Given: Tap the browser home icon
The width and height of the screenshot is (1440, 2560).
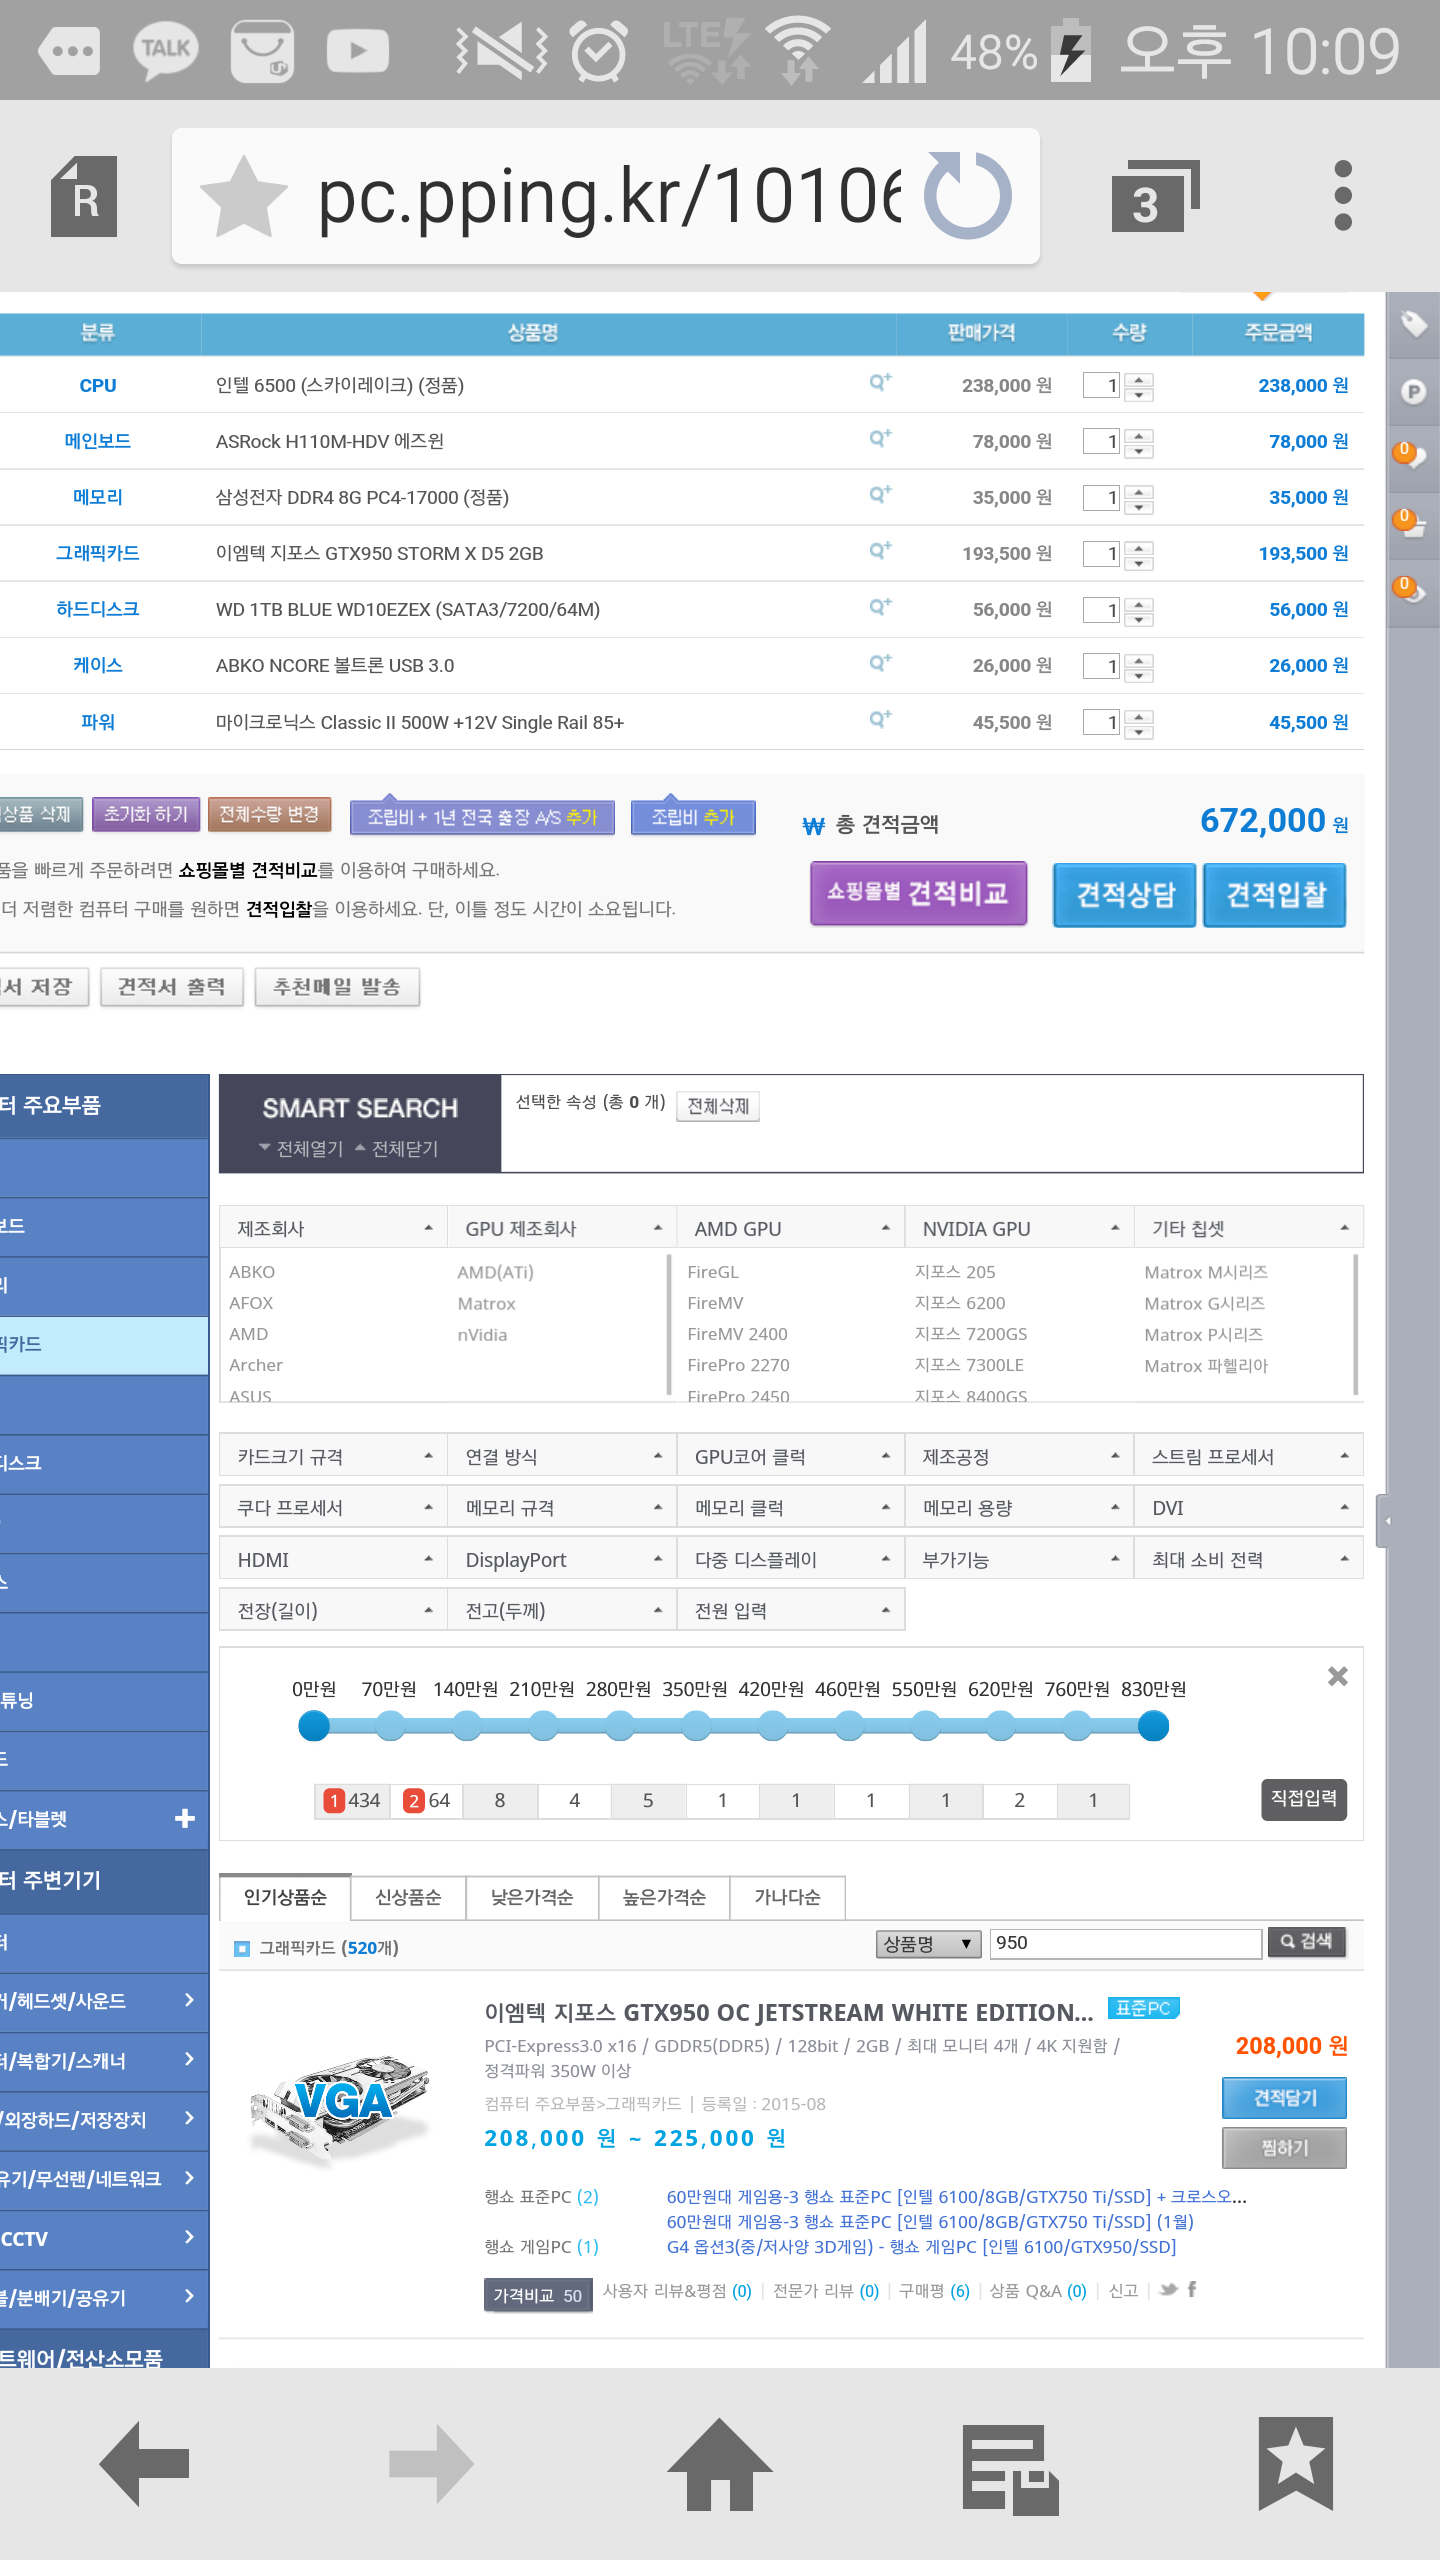Looking at the screenshot, I should (719, 2464).
